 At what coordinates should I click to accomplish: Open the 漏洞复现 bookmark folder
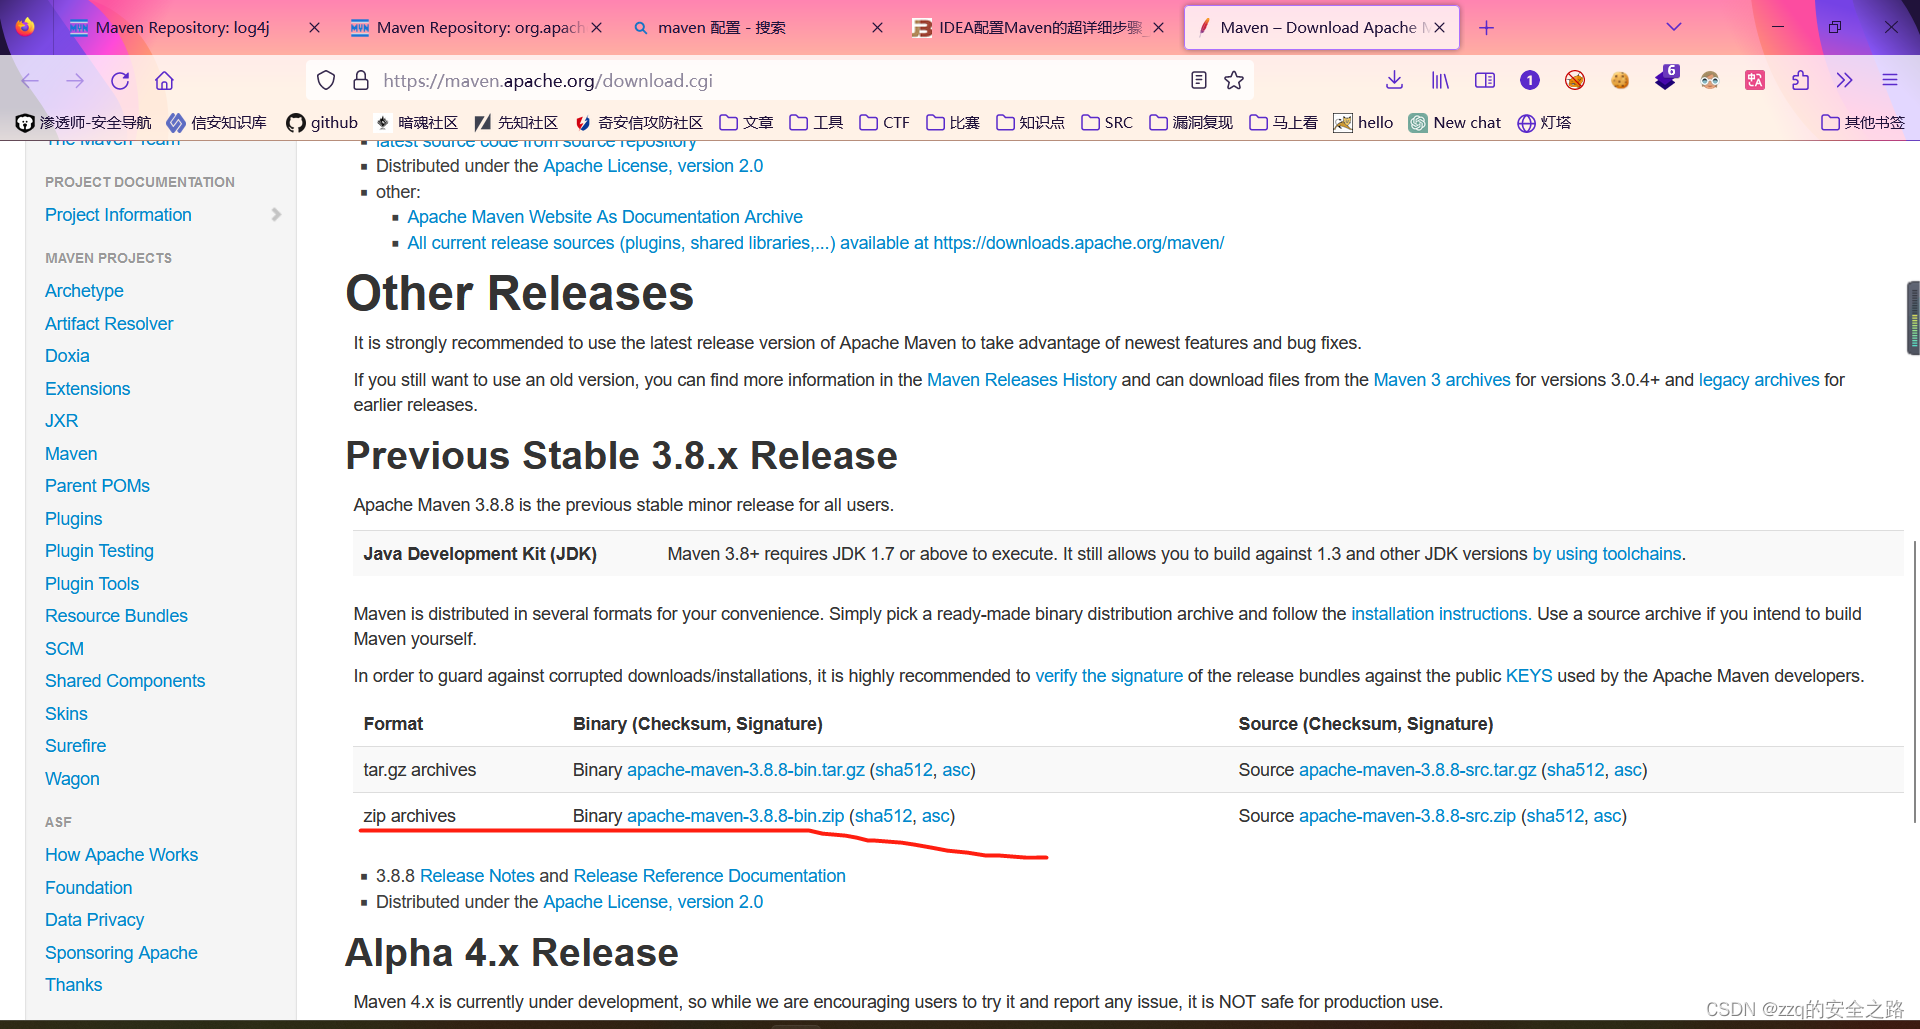[1192, 123]
